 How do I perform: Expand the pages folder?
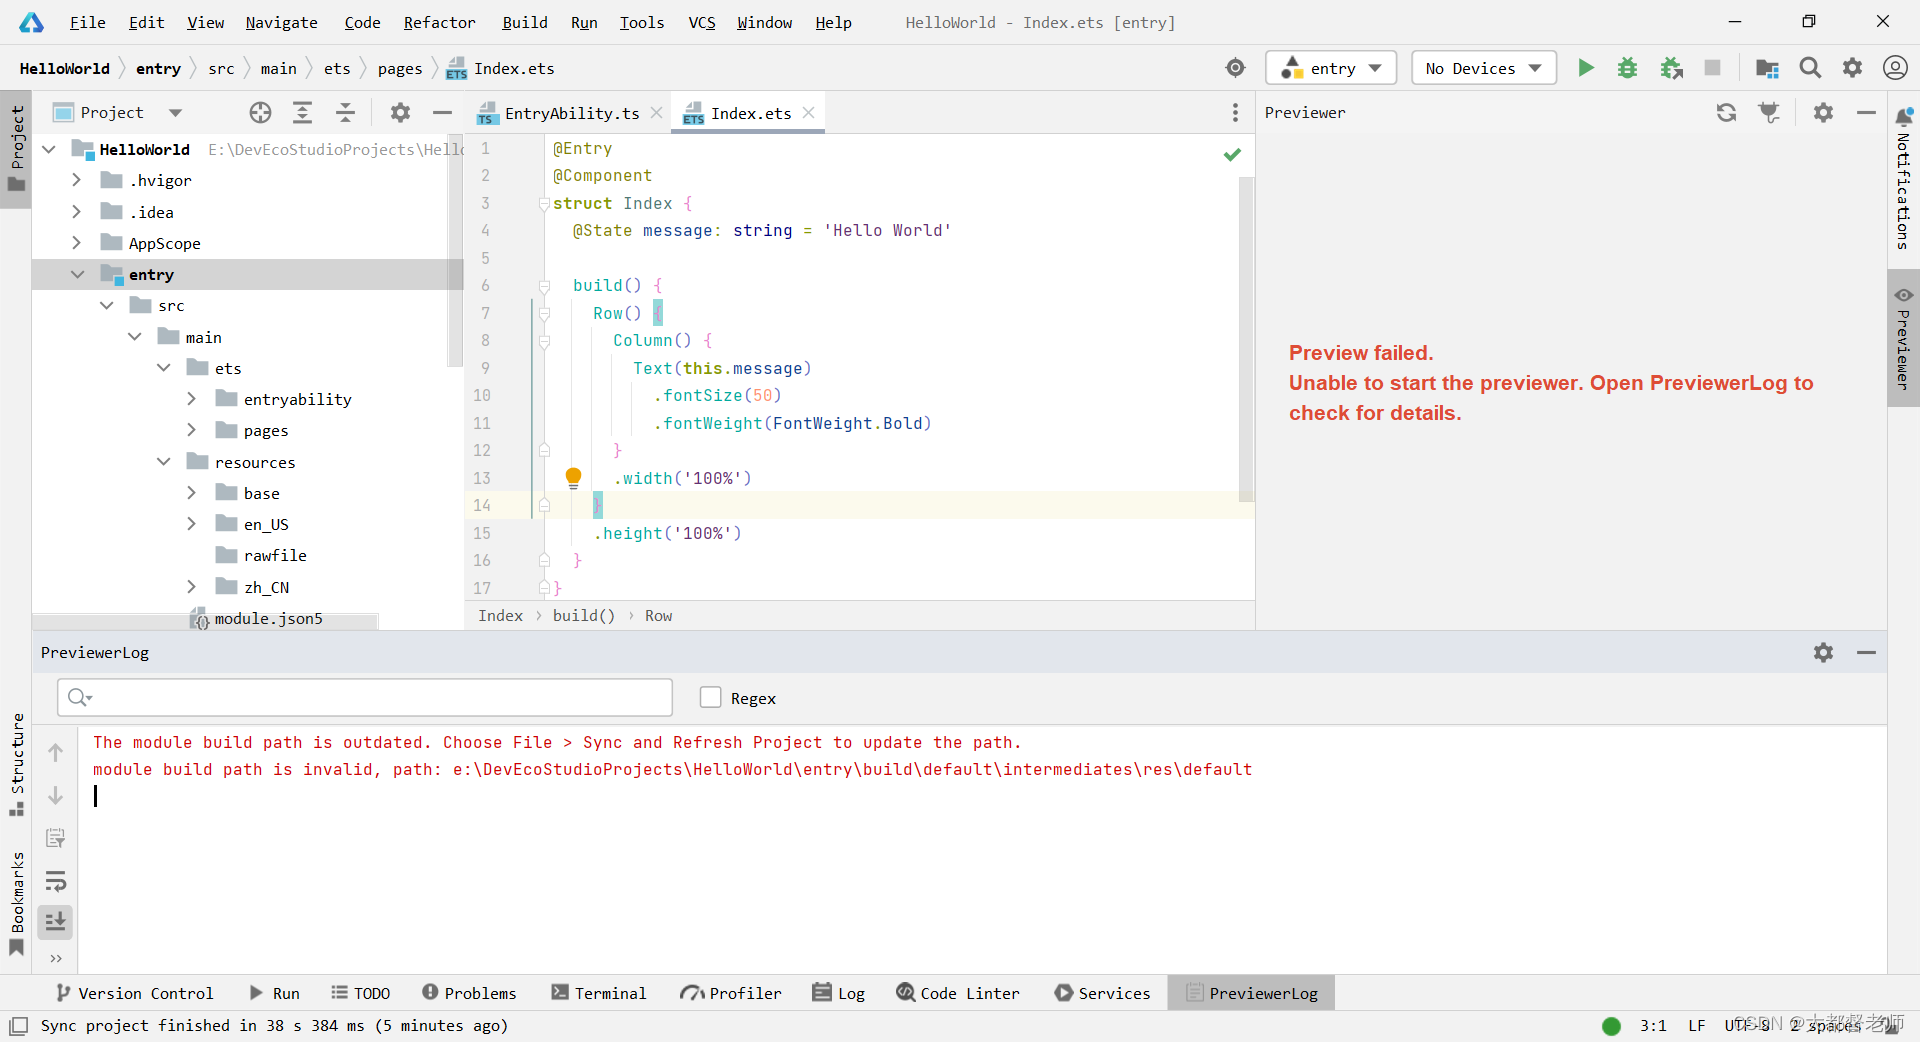[191, 430]
